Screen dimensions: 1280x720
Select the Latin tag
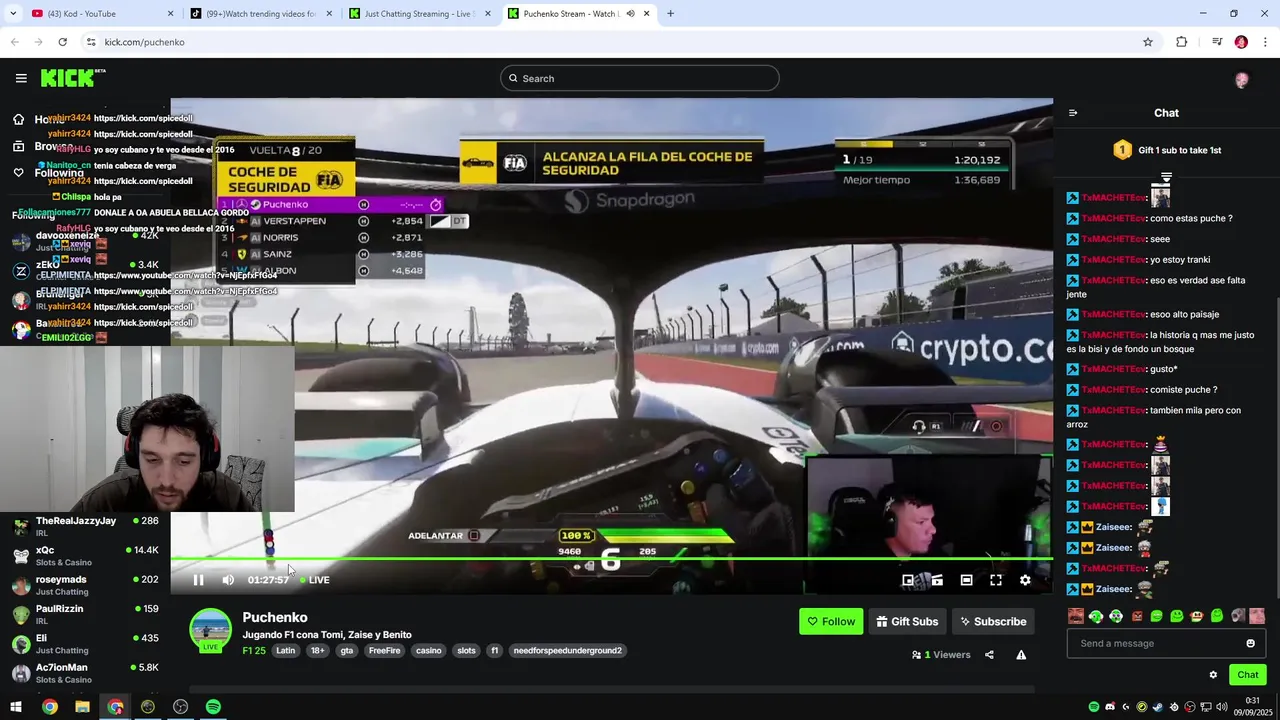[x=286, y=651]
